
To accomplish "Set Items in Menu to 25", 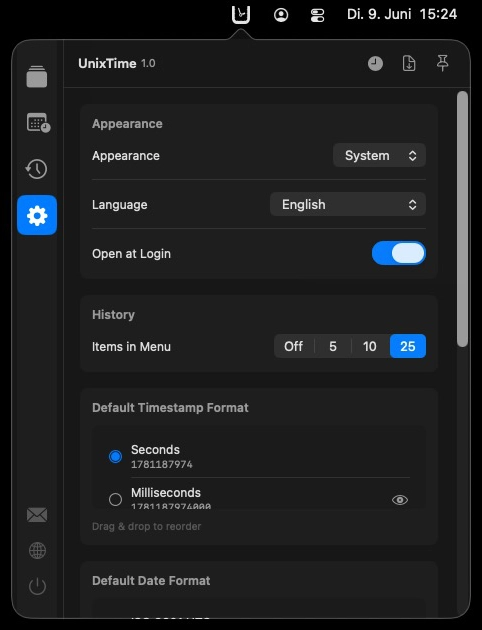I will click(x=408, y=346).
